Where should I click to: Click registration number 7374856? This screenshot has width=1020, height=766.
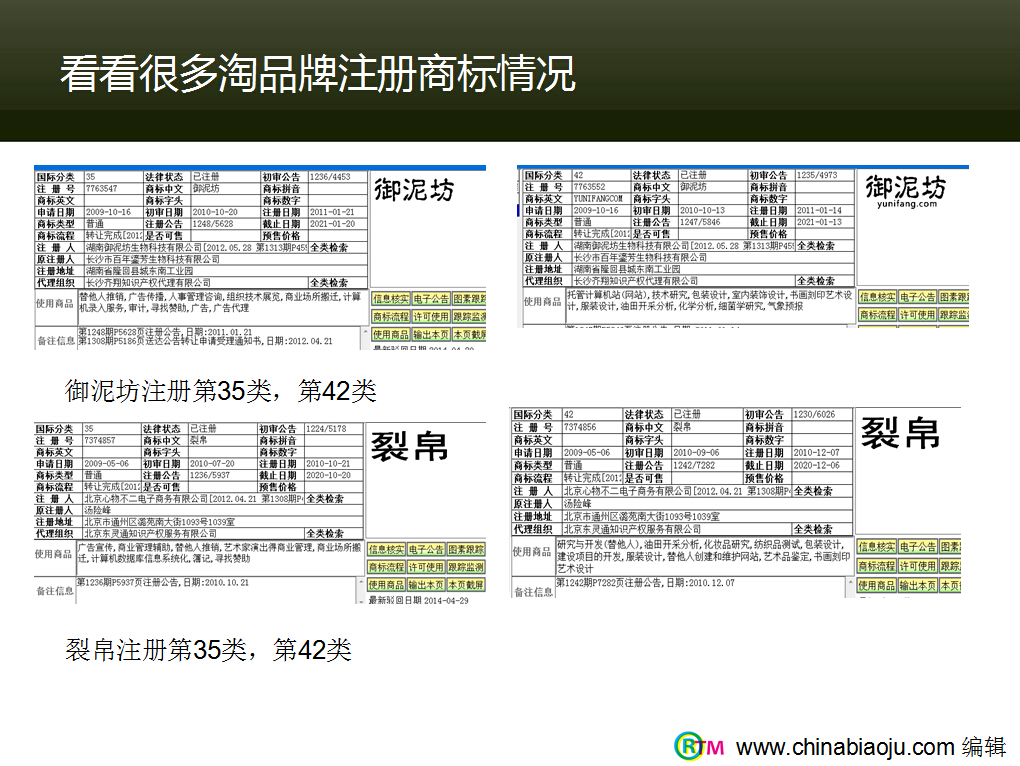[x=580, y=427]
